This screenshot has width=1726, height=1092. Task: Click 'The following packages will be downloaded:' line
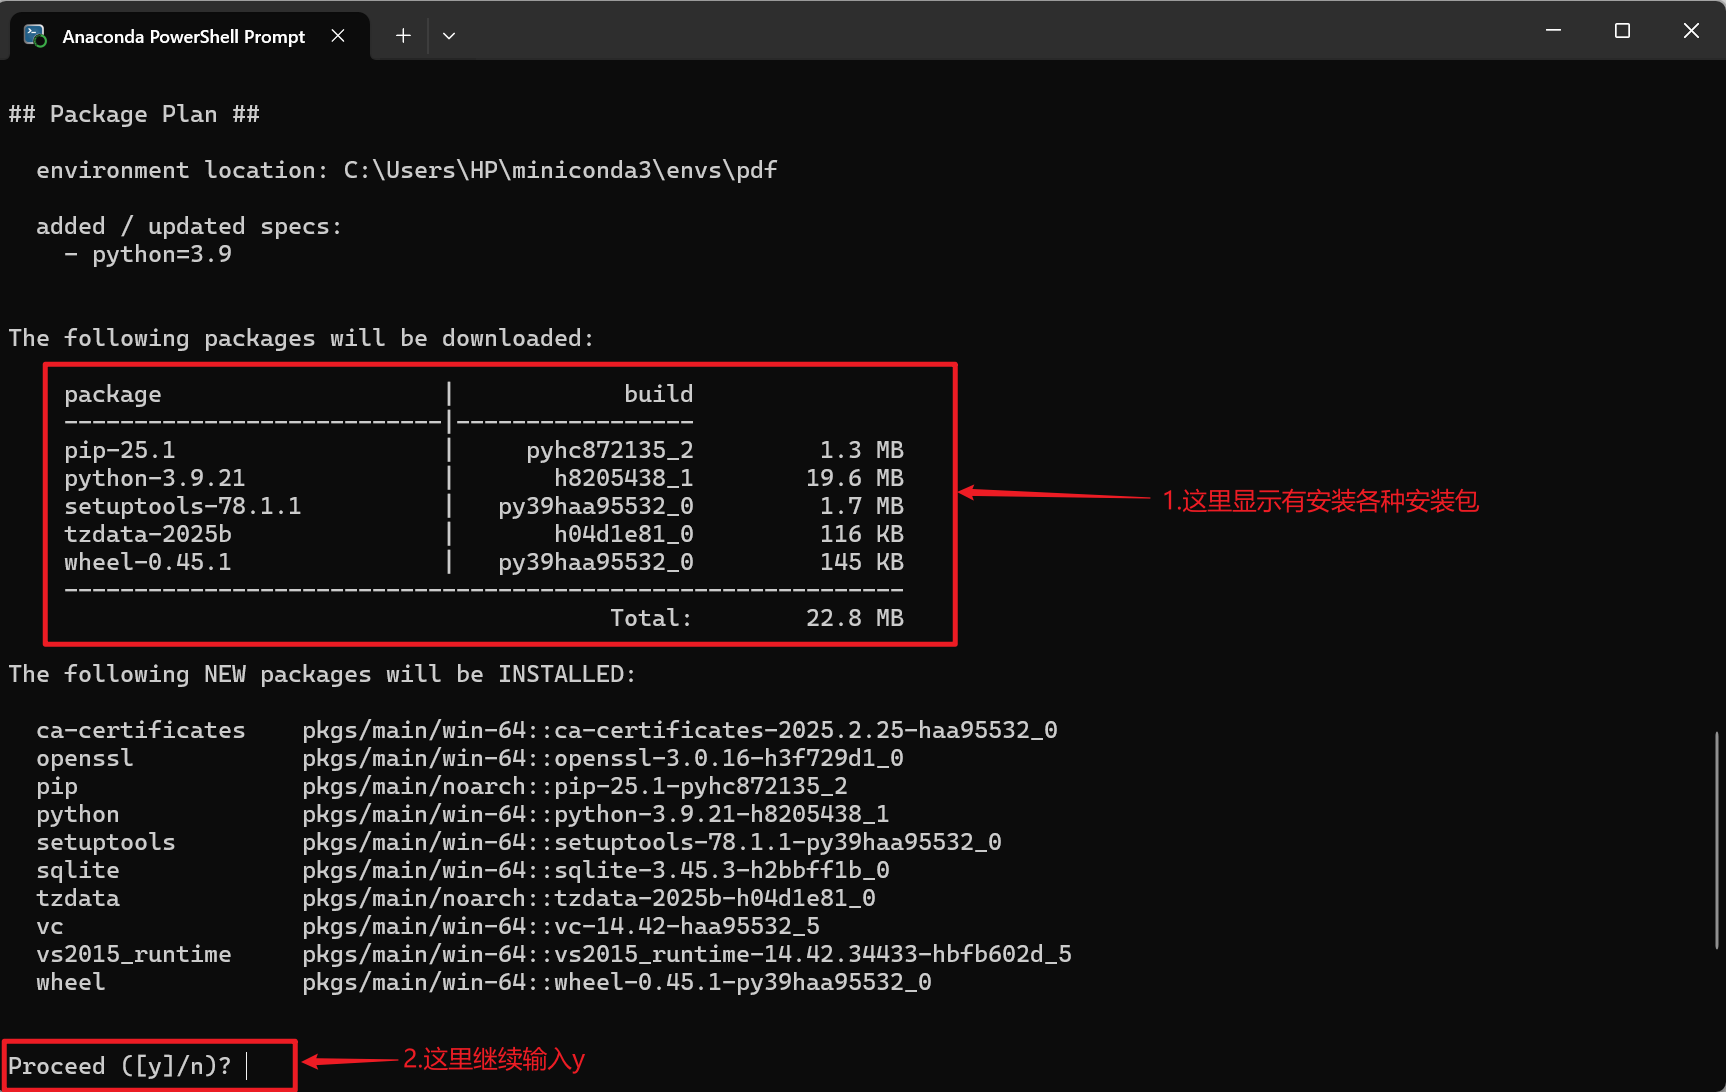301,338
